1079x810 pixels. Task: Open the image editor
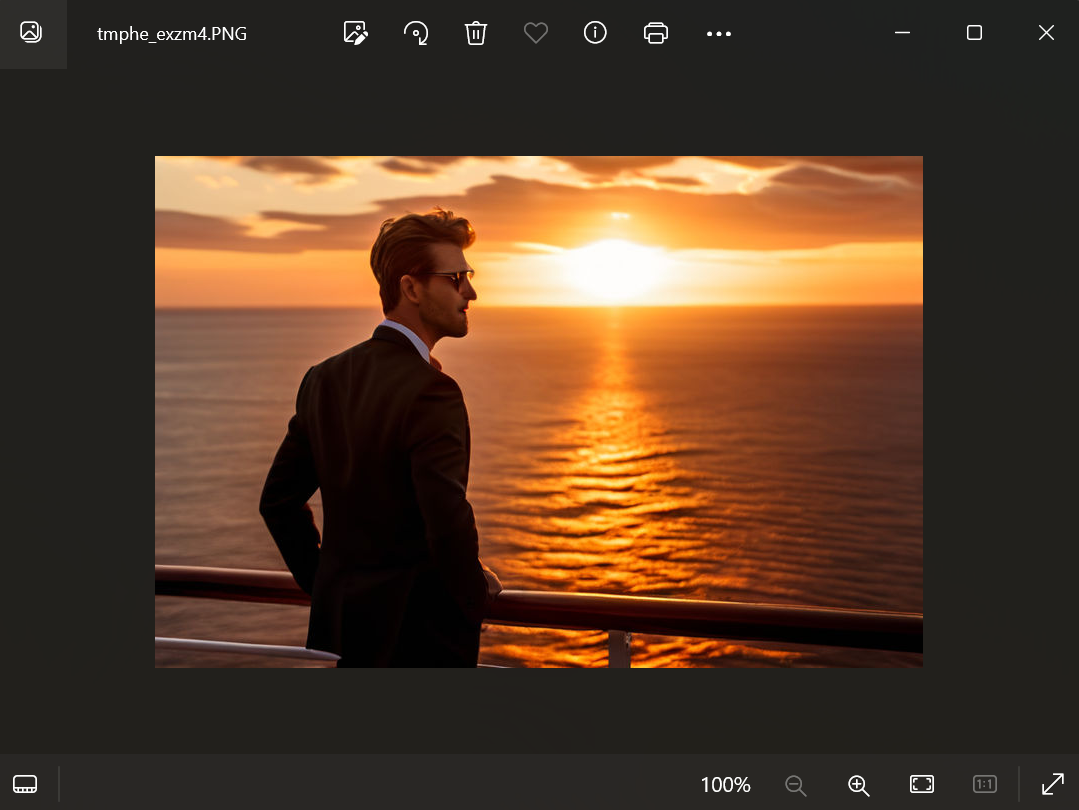356,33
